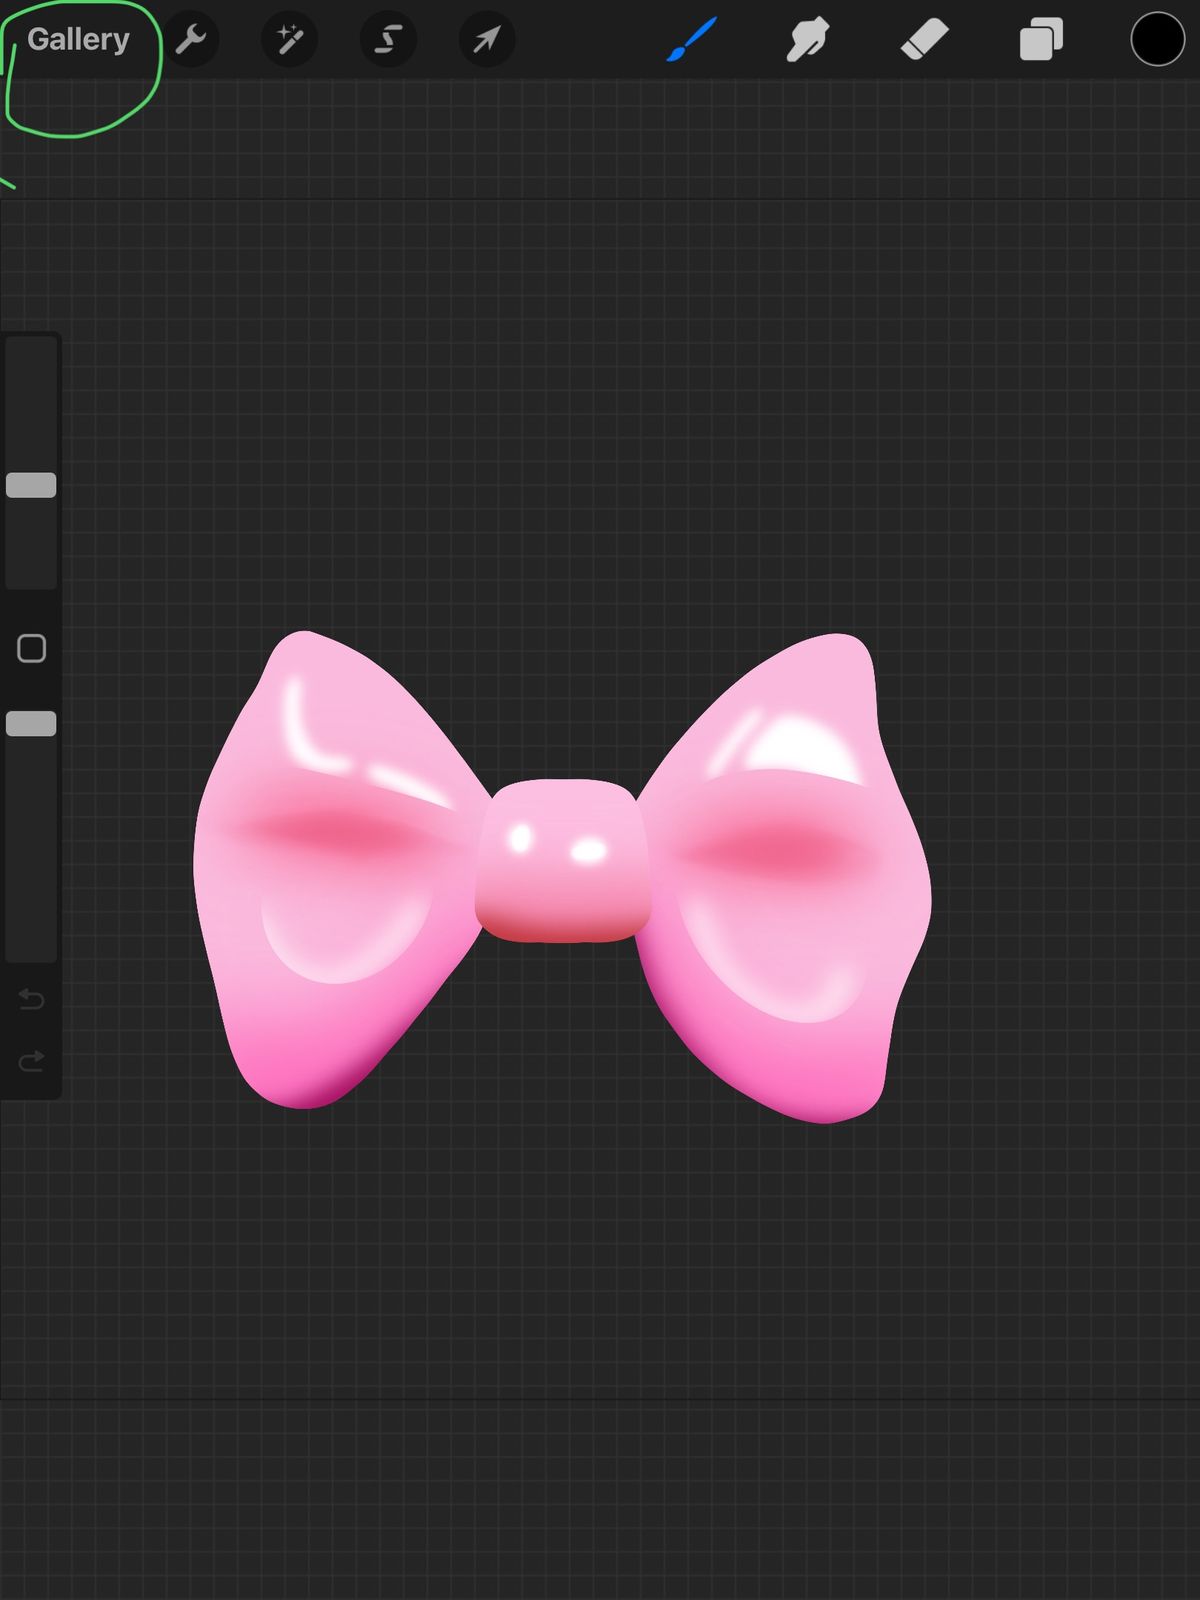Image resolution: width=1200 pixels, height=1600 pixels.
Task: Open the black active color swatch
Action: pos(1157,40)
